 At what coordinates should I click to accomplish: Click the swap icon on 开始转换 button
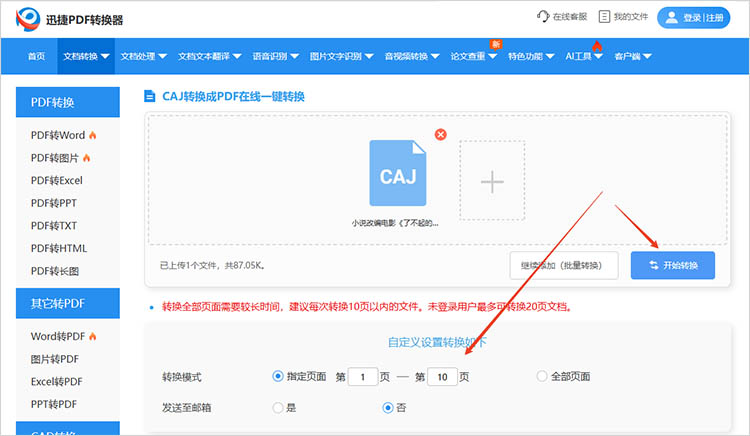click(654, 265)
